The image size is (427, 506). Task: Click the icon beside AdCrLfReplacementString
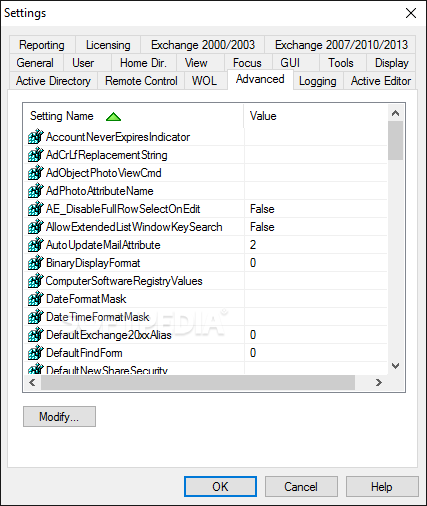click(x=35, y=155)
